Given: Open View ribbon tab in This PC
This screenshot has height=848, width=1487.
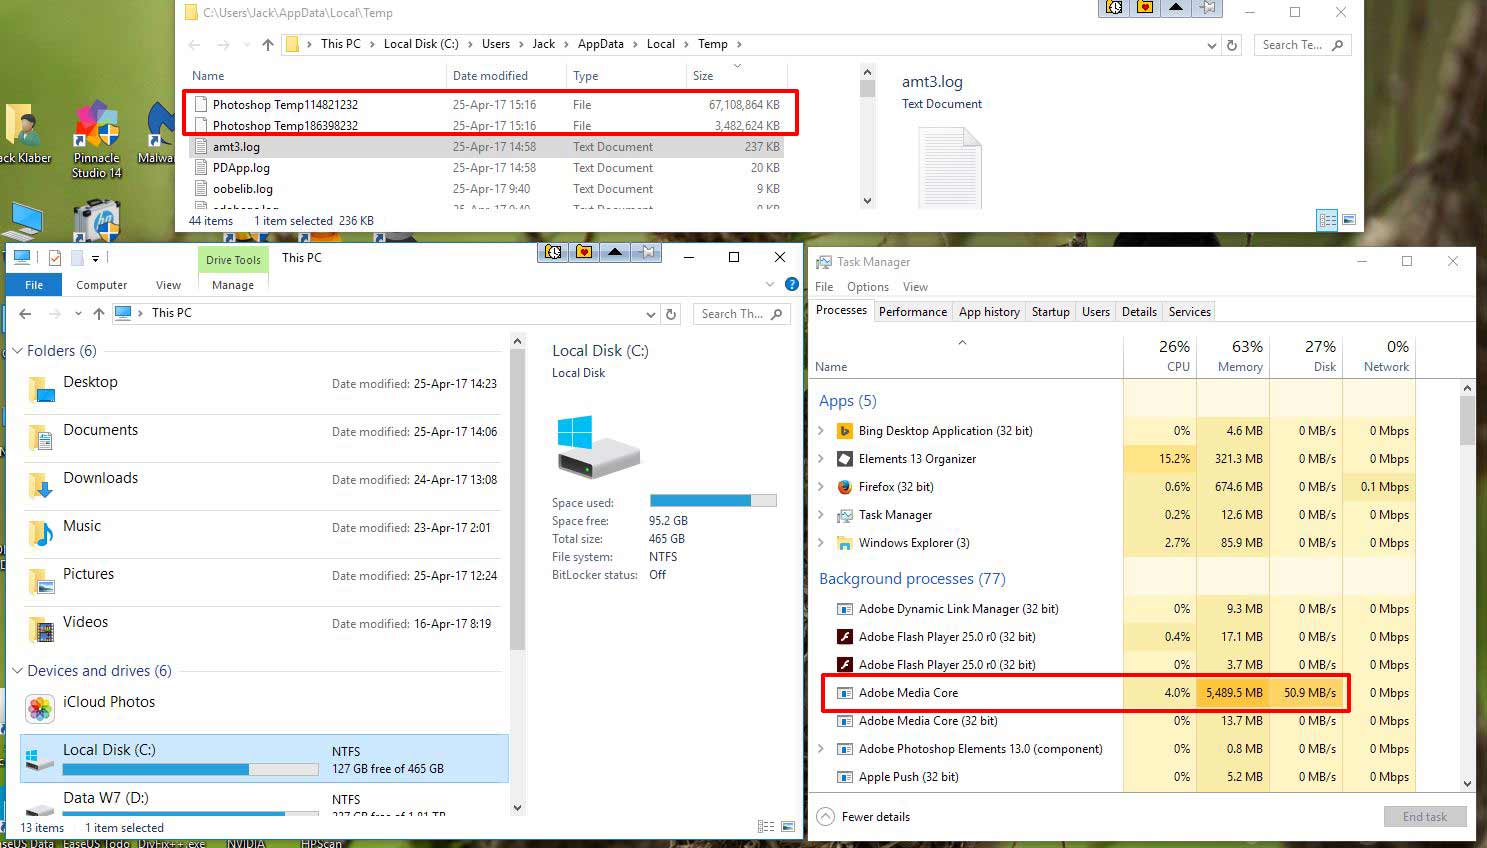Looking at the screenshot, I should [x=168, y=285].
